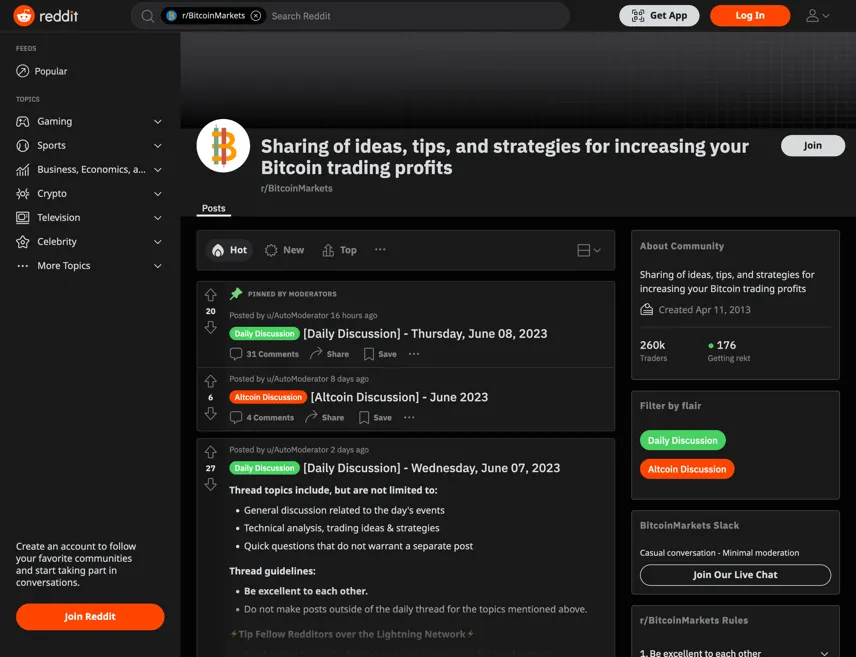Open the card view layout dropdown
The image size is (856, 657).
tap(588, 250)
